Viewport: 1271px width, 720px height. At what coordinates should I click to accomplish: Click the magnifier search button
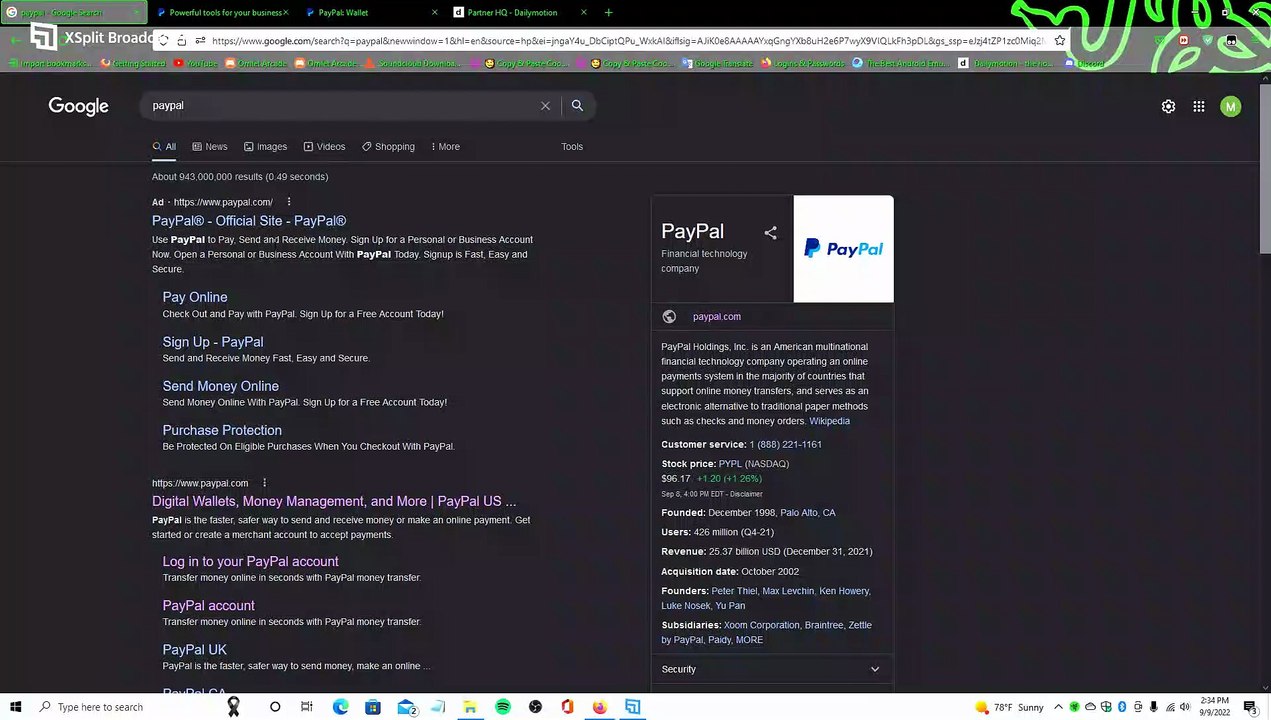577,105
